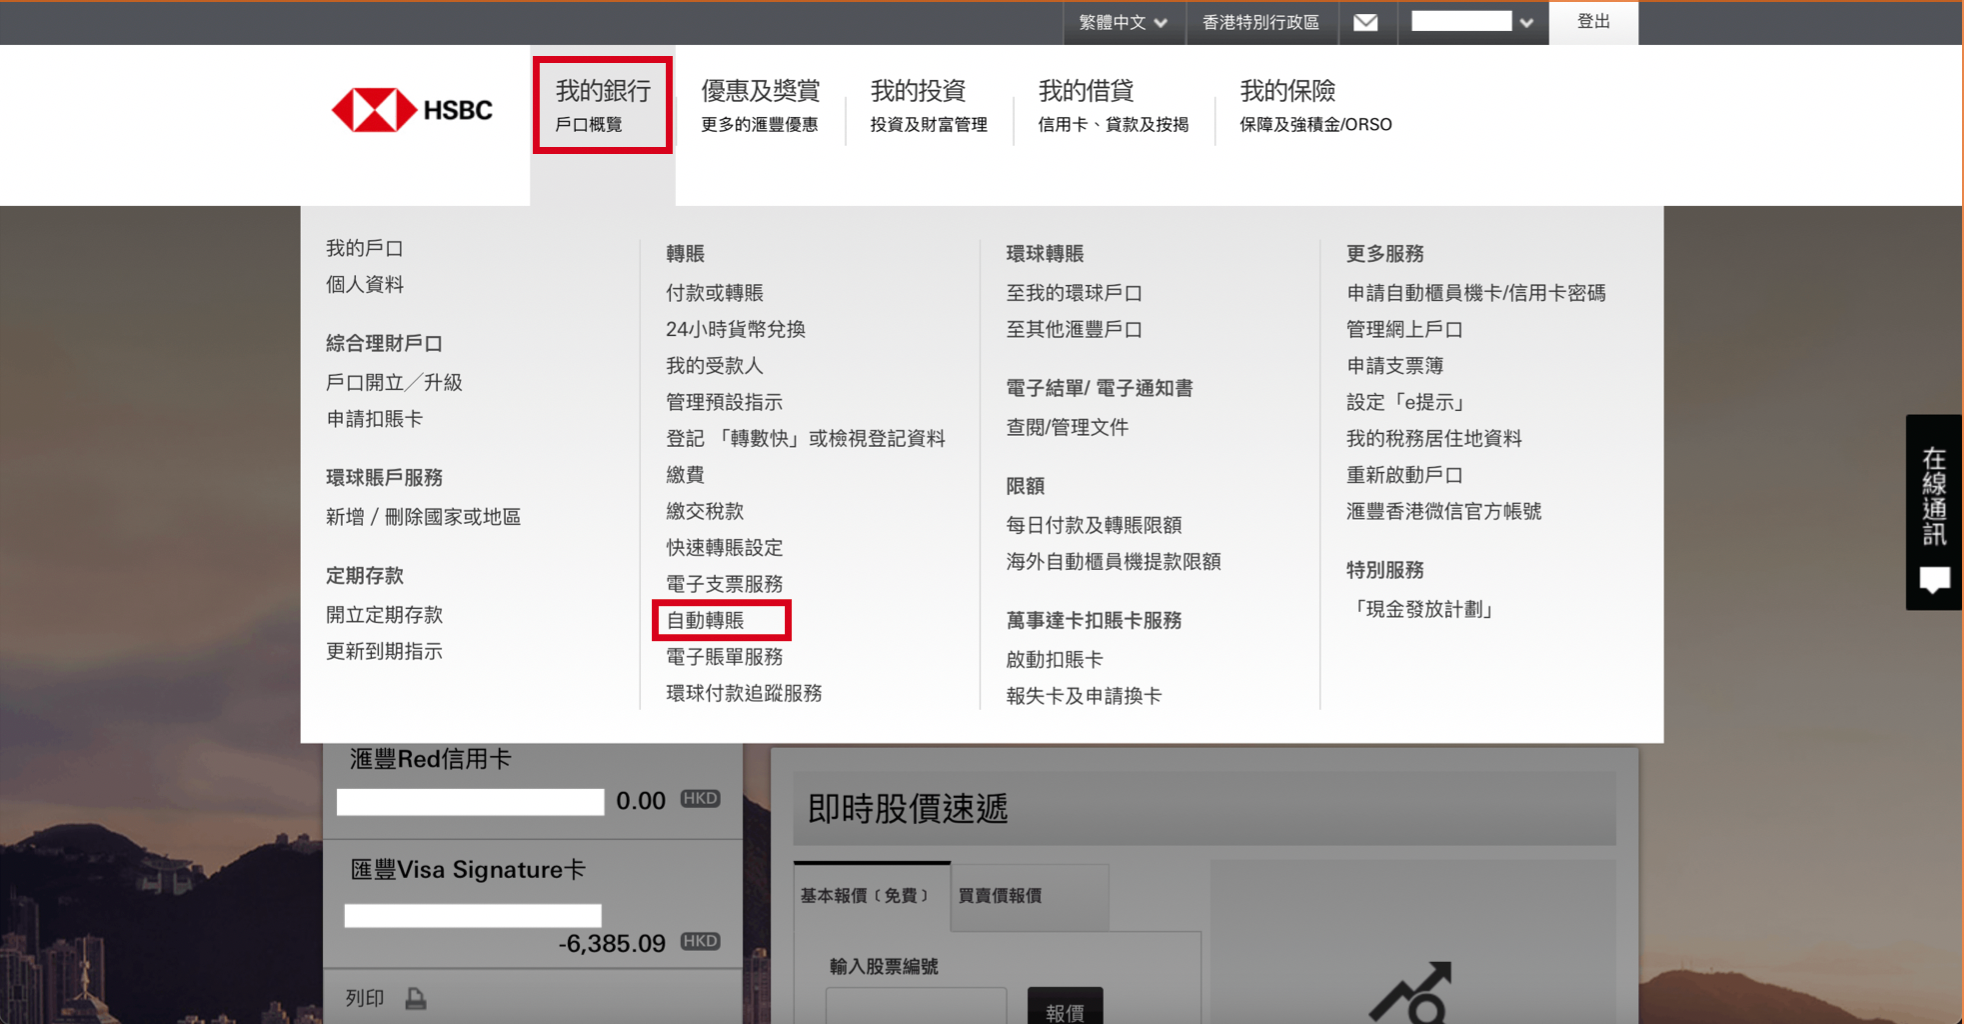Click 繳費 link
Screen dimensions: 1964x1024
click(685, 475)
